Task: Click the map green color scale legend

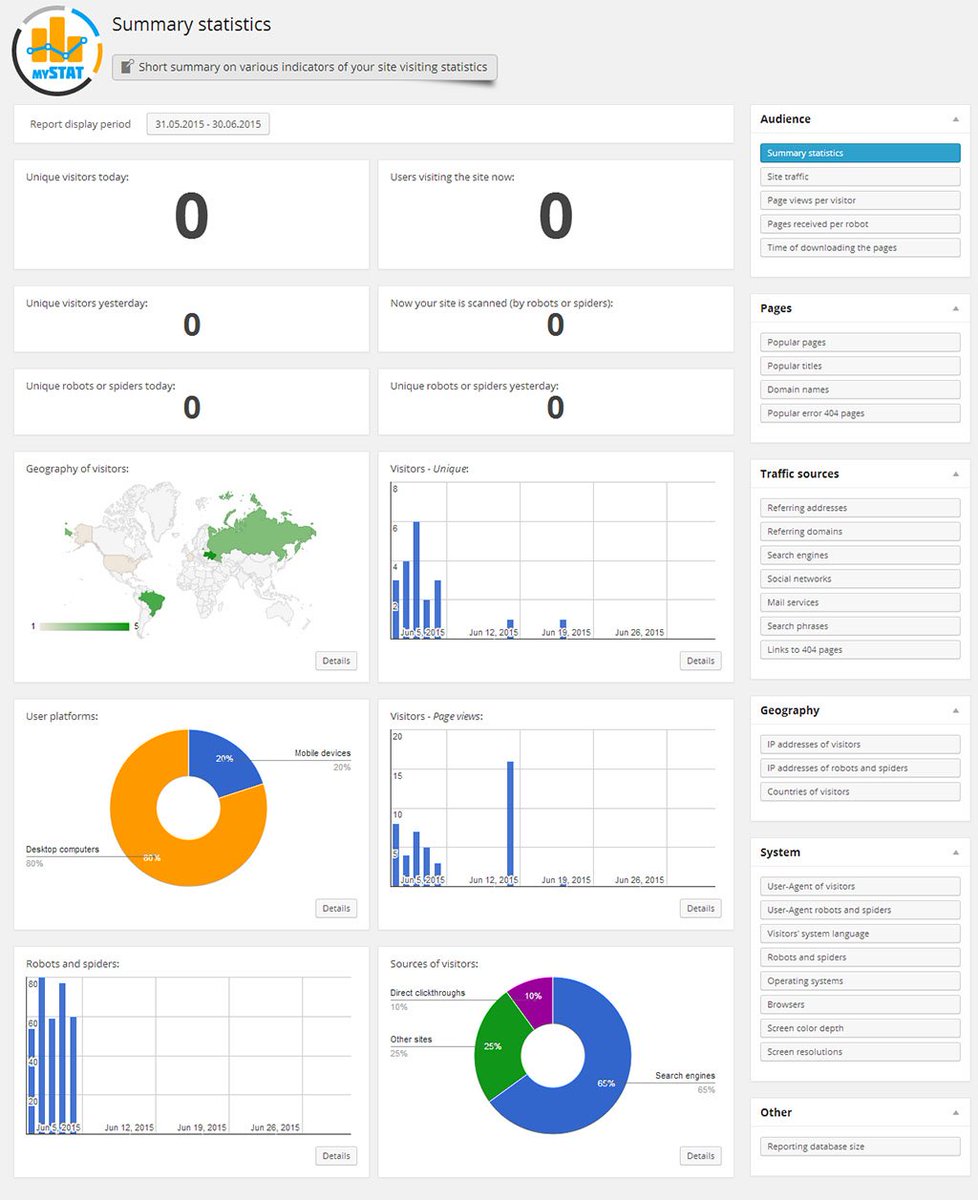Action: 84,627
